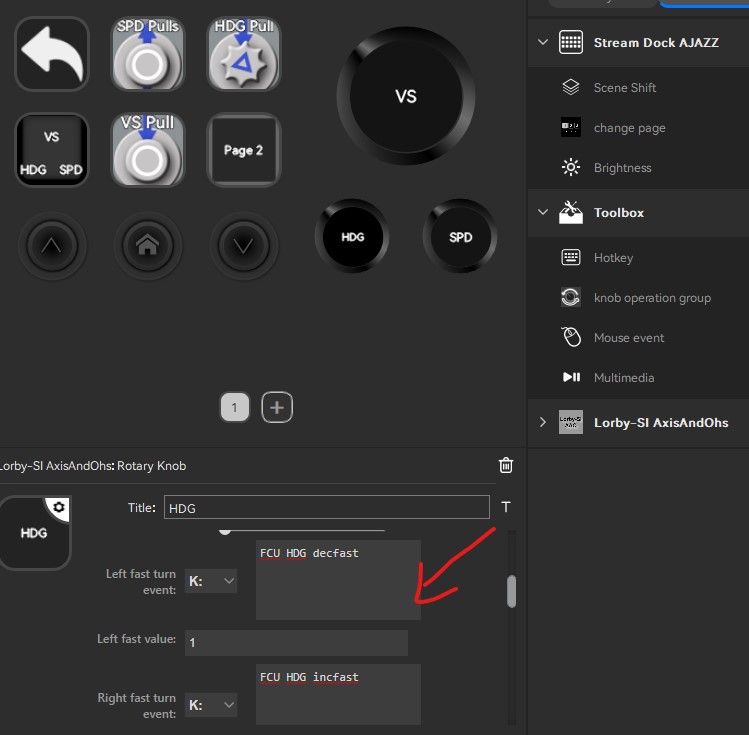The height and width of the screenshot is (735, 749).
Task: Add a new page with plus button
Action: [x=277, y=407]
